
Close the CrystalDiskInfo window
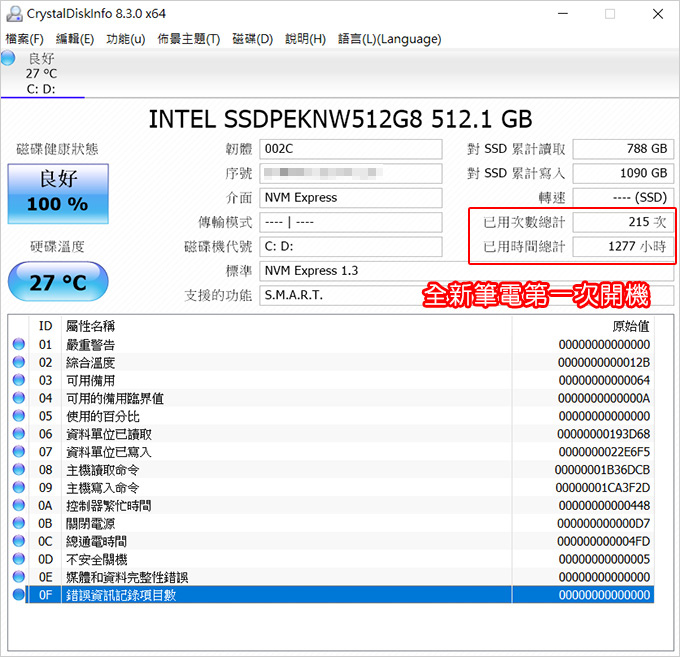(x=658, y=14)
